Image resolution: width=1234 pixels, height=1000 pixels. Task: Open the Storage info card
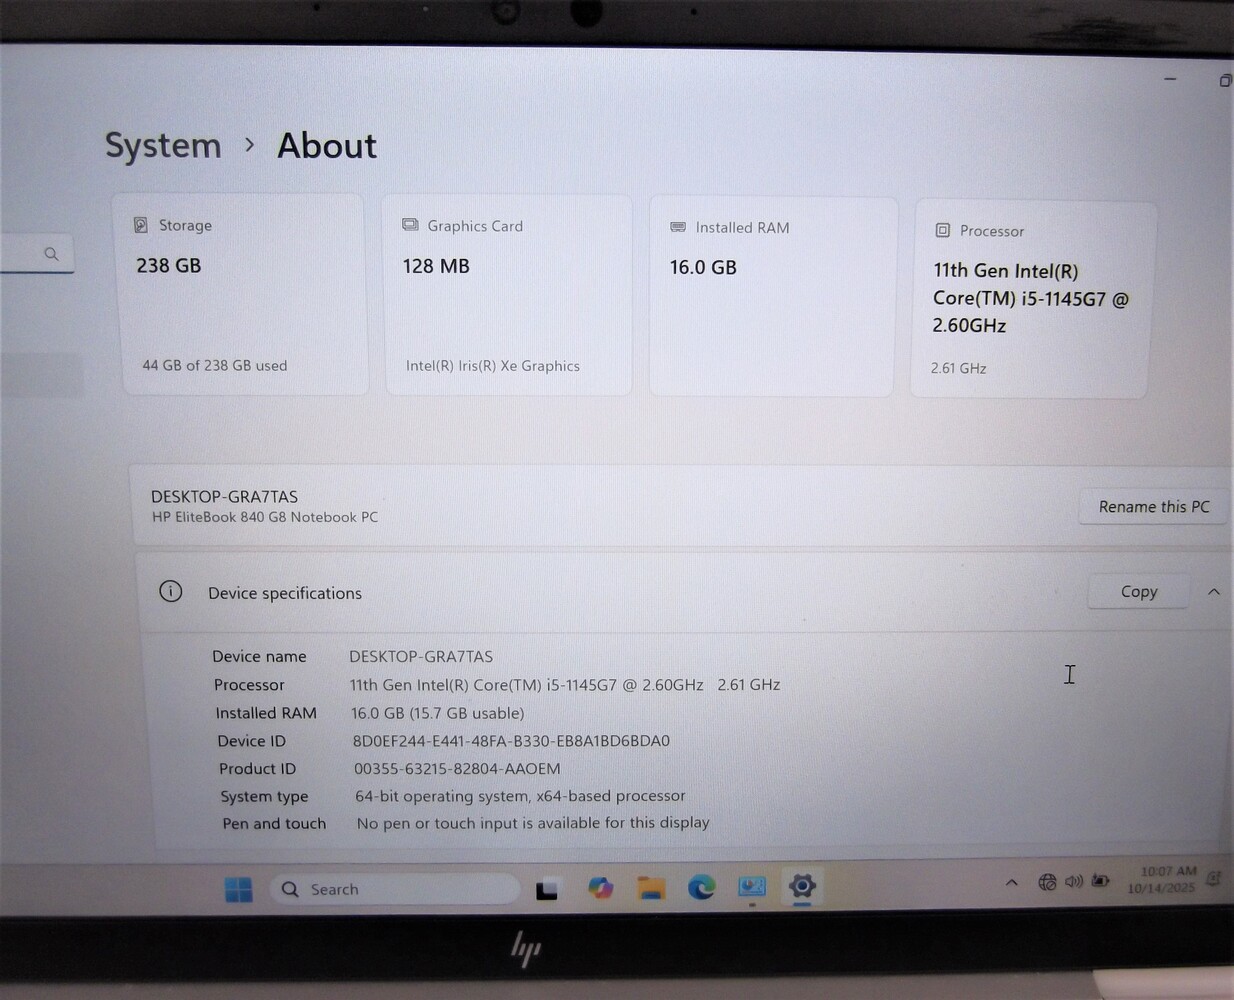point(240,294)
